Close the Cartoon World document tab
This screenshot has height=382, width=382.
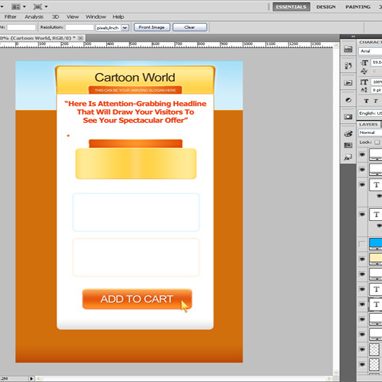tap(80, 38)
